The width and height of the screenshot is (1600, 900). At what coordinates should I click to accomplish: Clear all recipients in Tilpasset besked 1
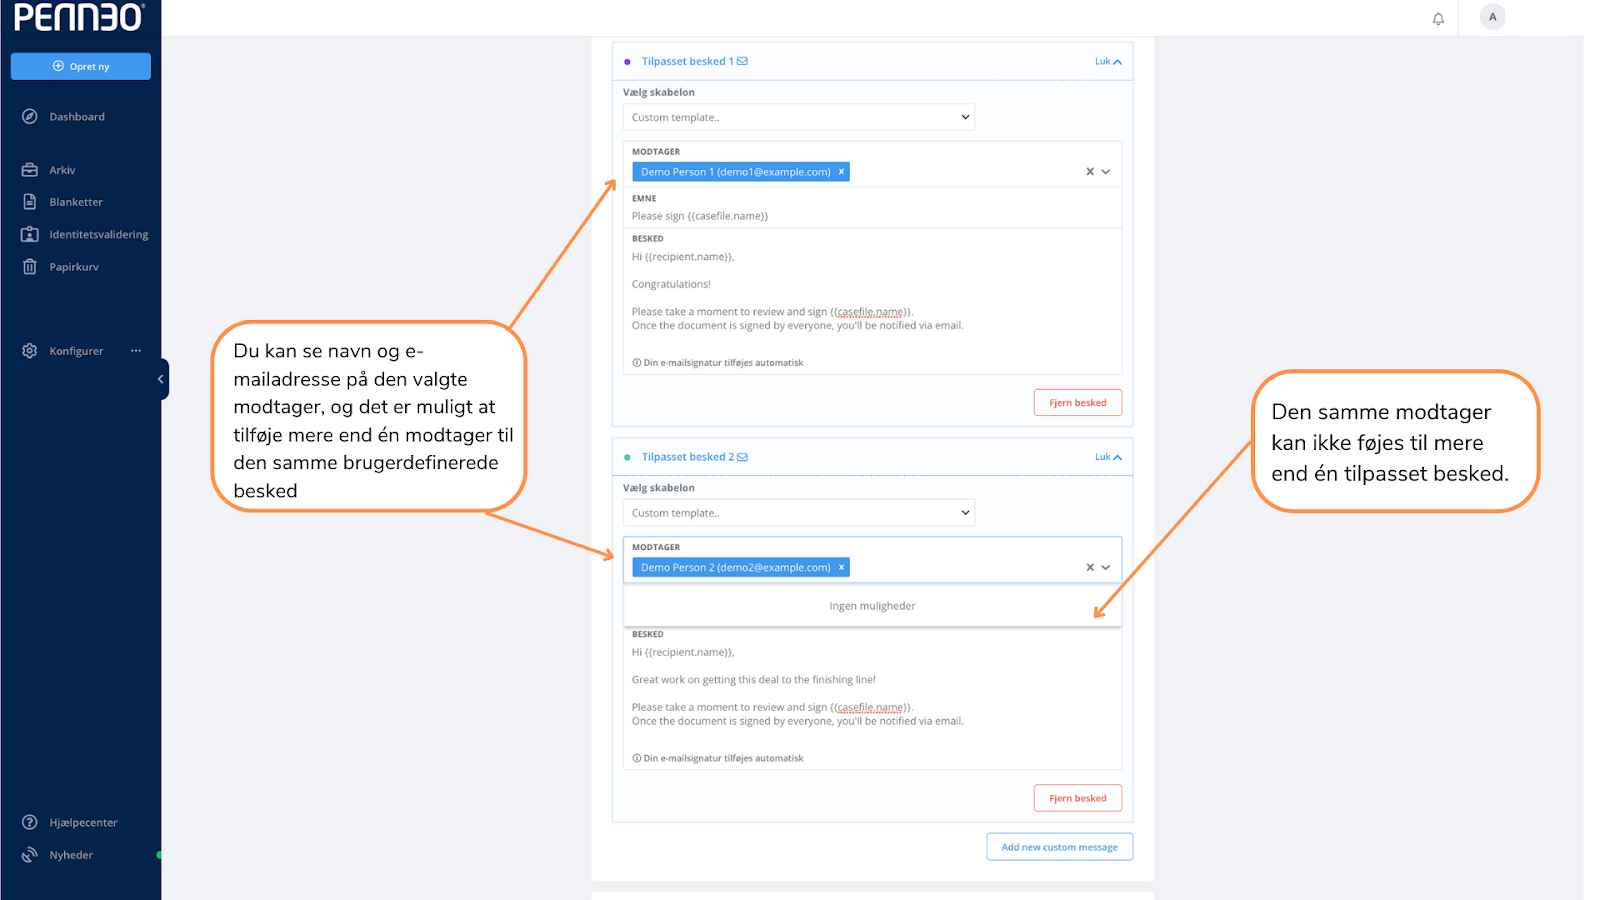1090,172
